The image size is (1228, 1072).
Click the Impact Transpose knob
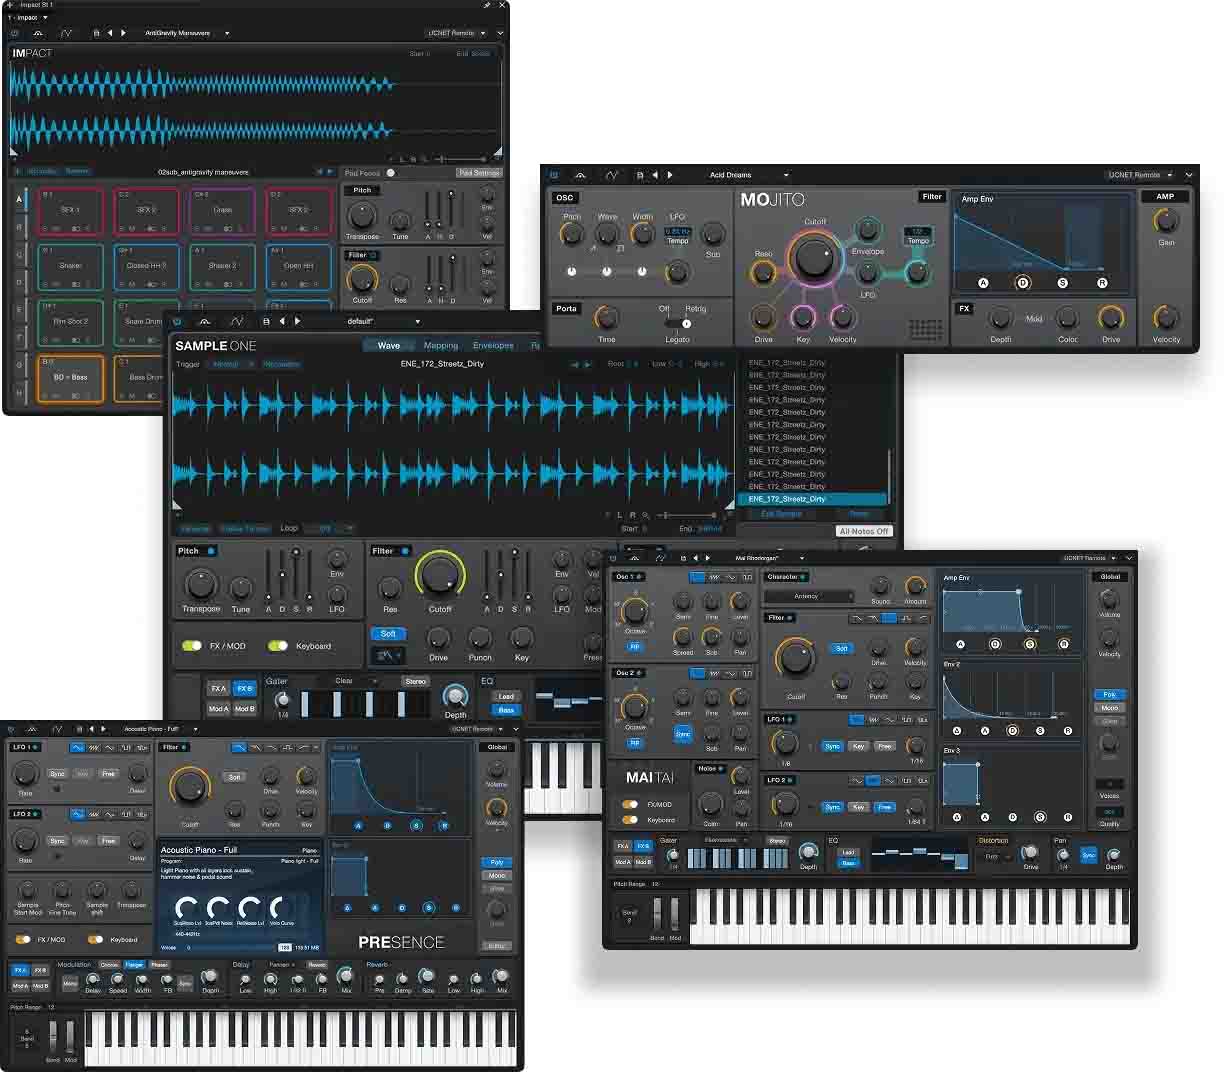(x=361, y=215)
